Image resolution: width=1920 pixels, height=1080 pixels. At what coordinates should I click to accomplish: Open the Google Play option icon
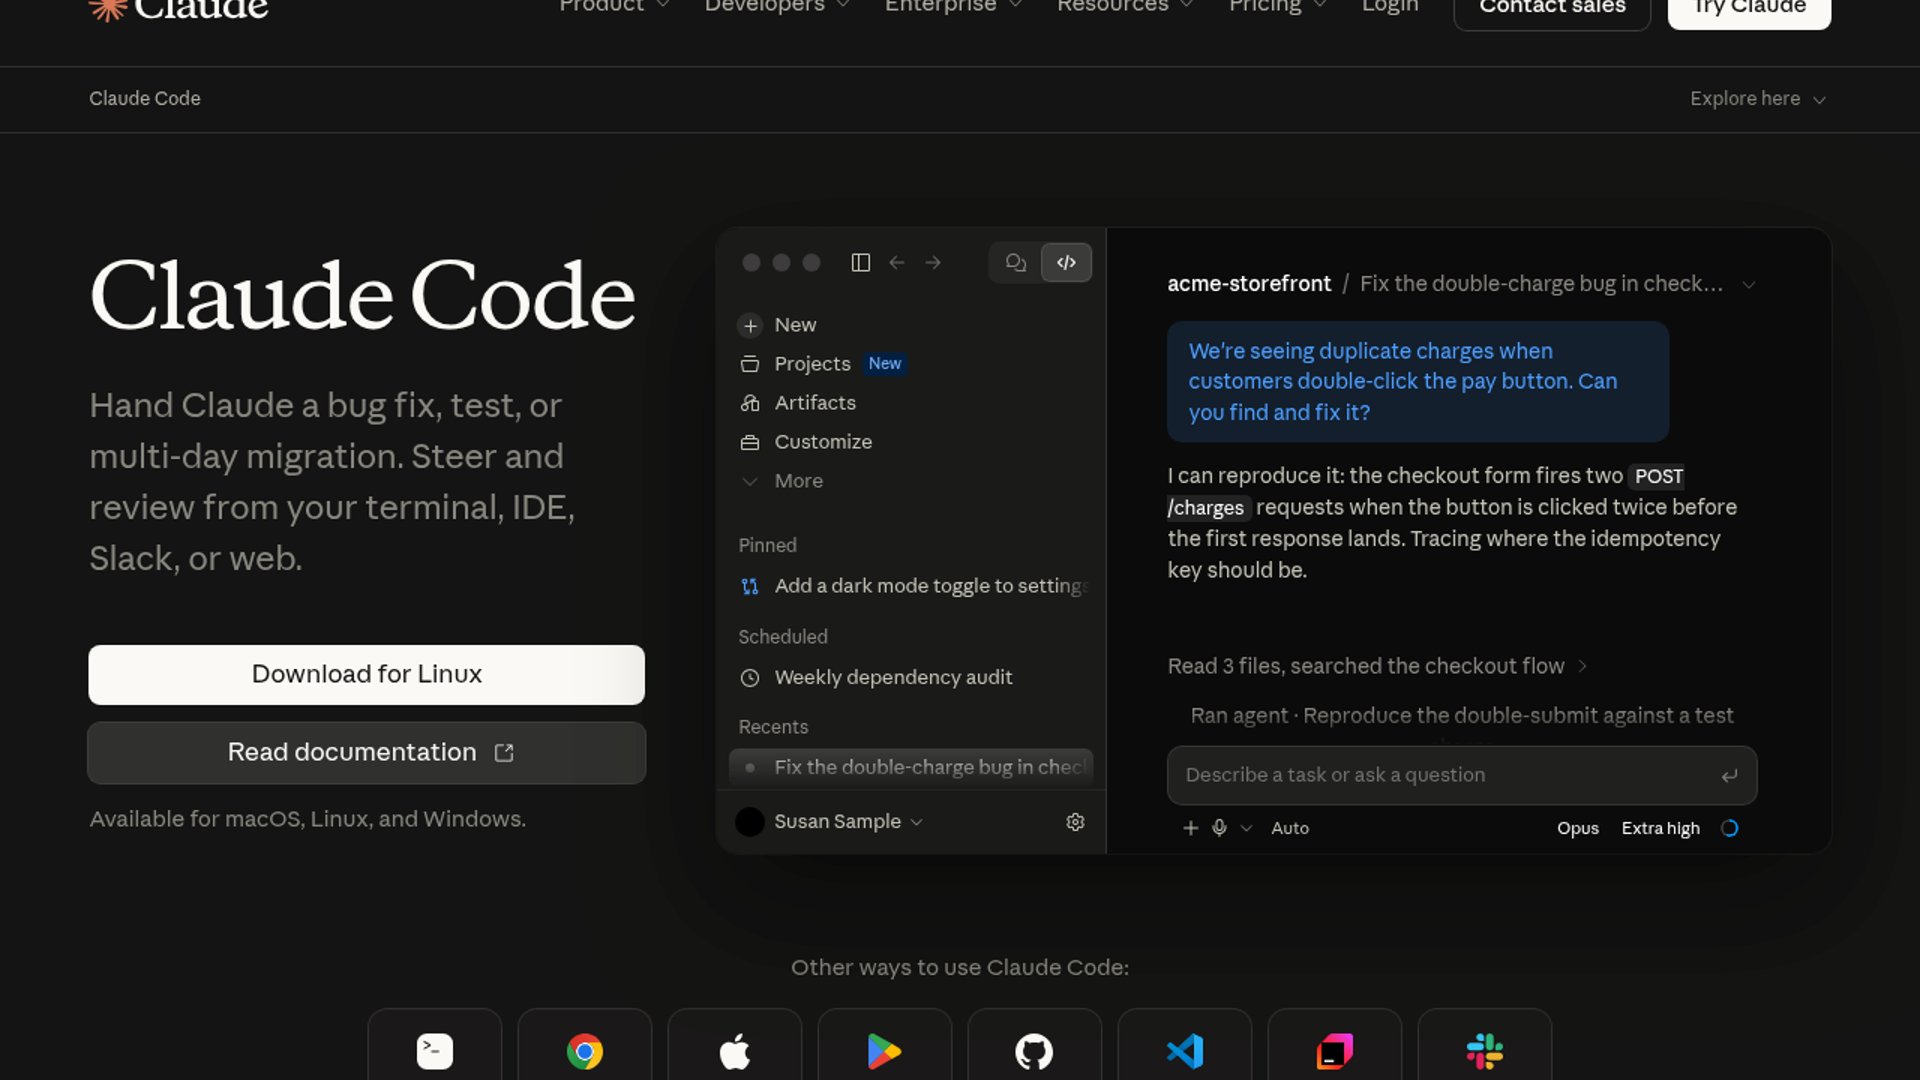[885, 1050]
